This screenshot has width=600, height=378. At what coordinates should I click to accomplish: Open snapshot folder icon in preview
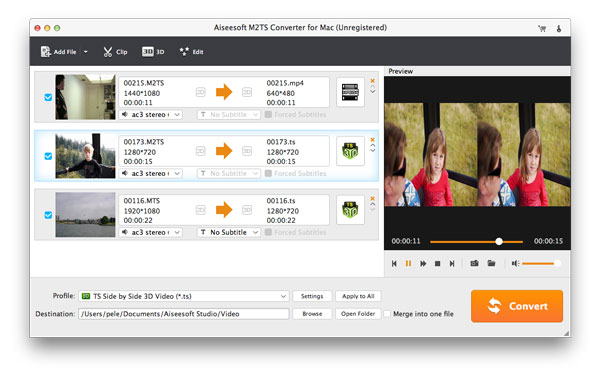[491, 263]
